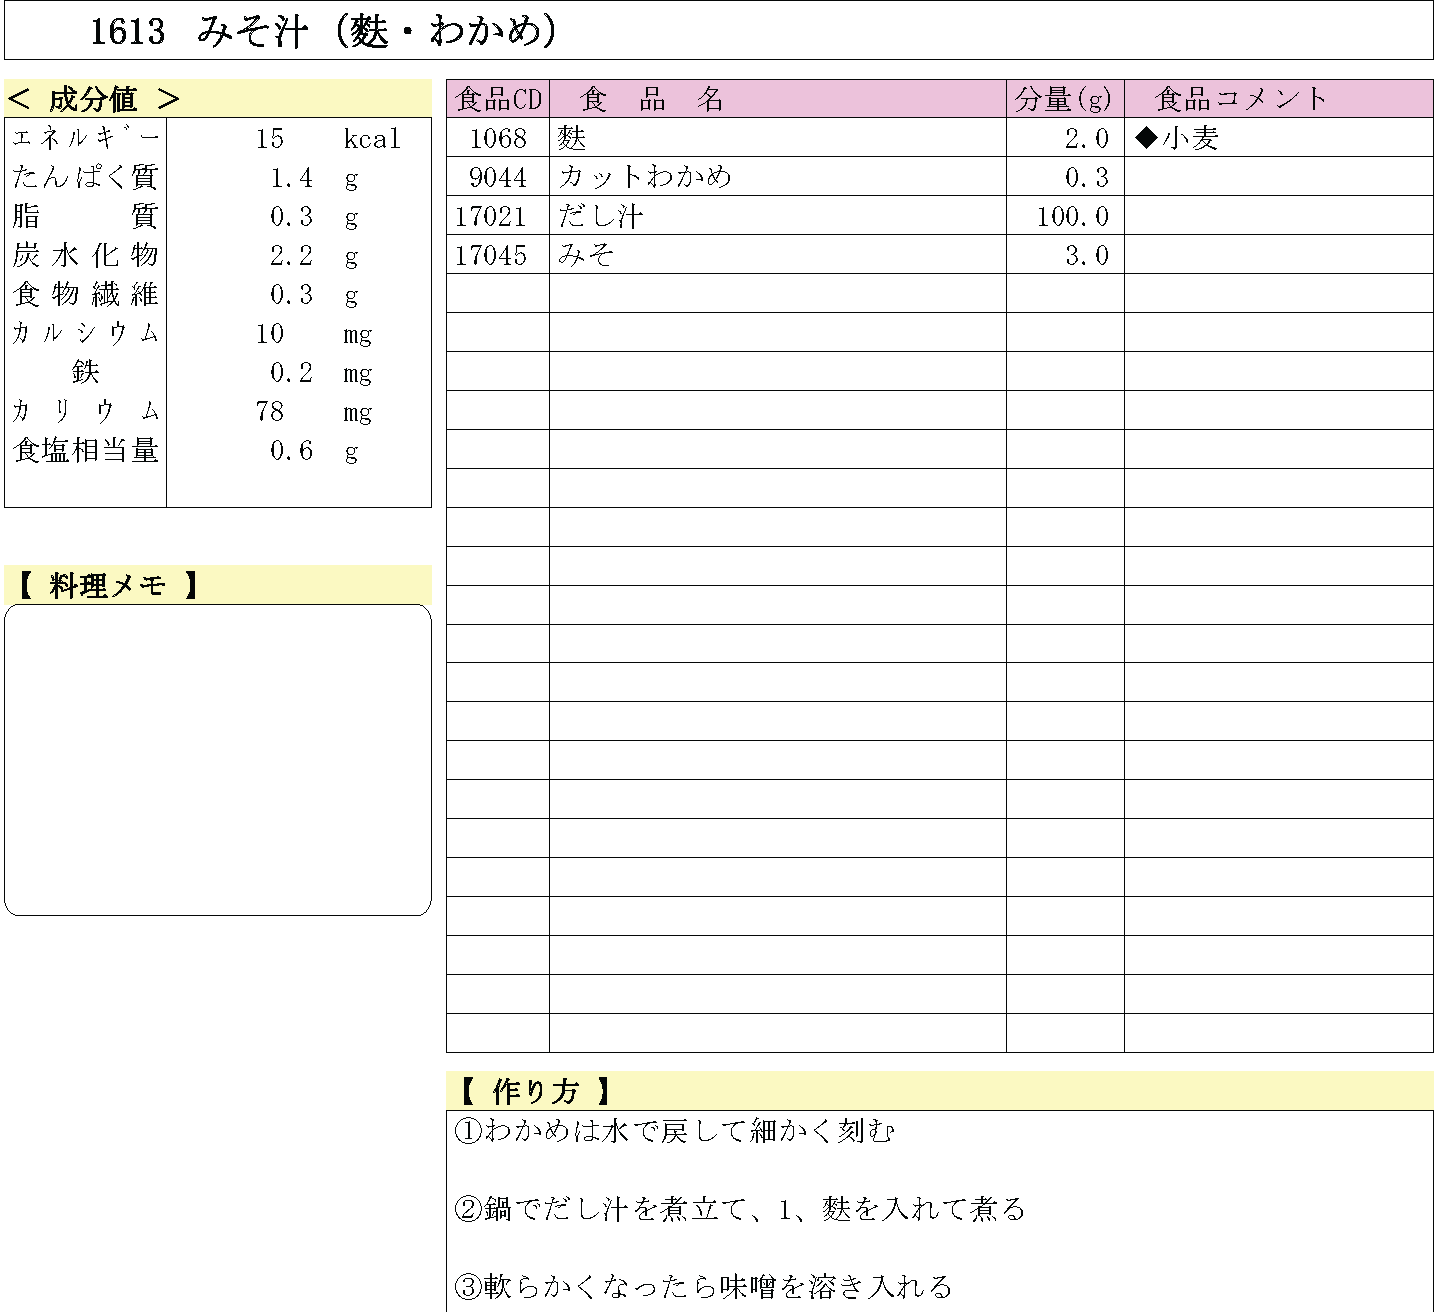
Task: Select the 作り方 section header
Action: pos(535,1091)
